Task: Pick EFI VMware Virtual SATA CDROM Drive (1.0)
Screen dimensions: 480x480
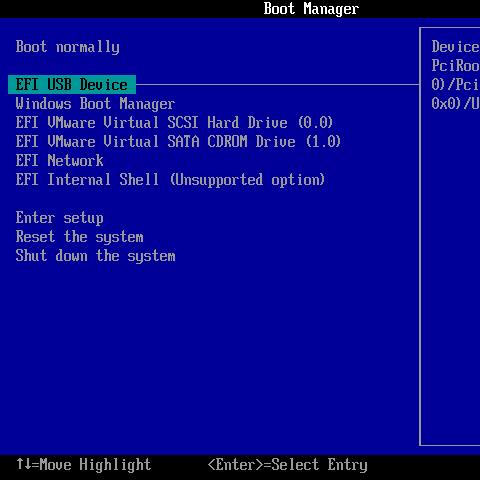Action: pos(178,142)
